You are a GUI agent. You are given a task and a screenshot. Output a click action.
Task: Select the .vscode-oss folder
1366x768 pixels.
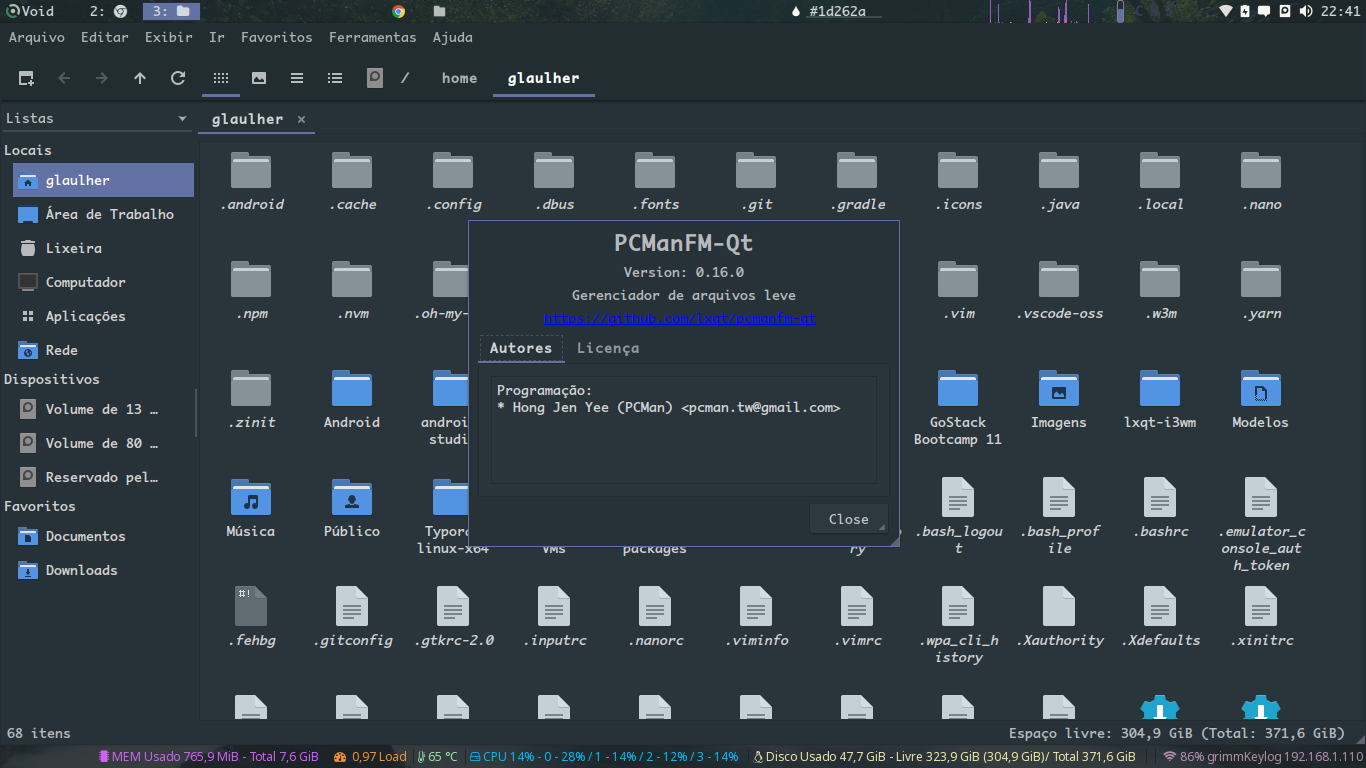(1059, 291)
